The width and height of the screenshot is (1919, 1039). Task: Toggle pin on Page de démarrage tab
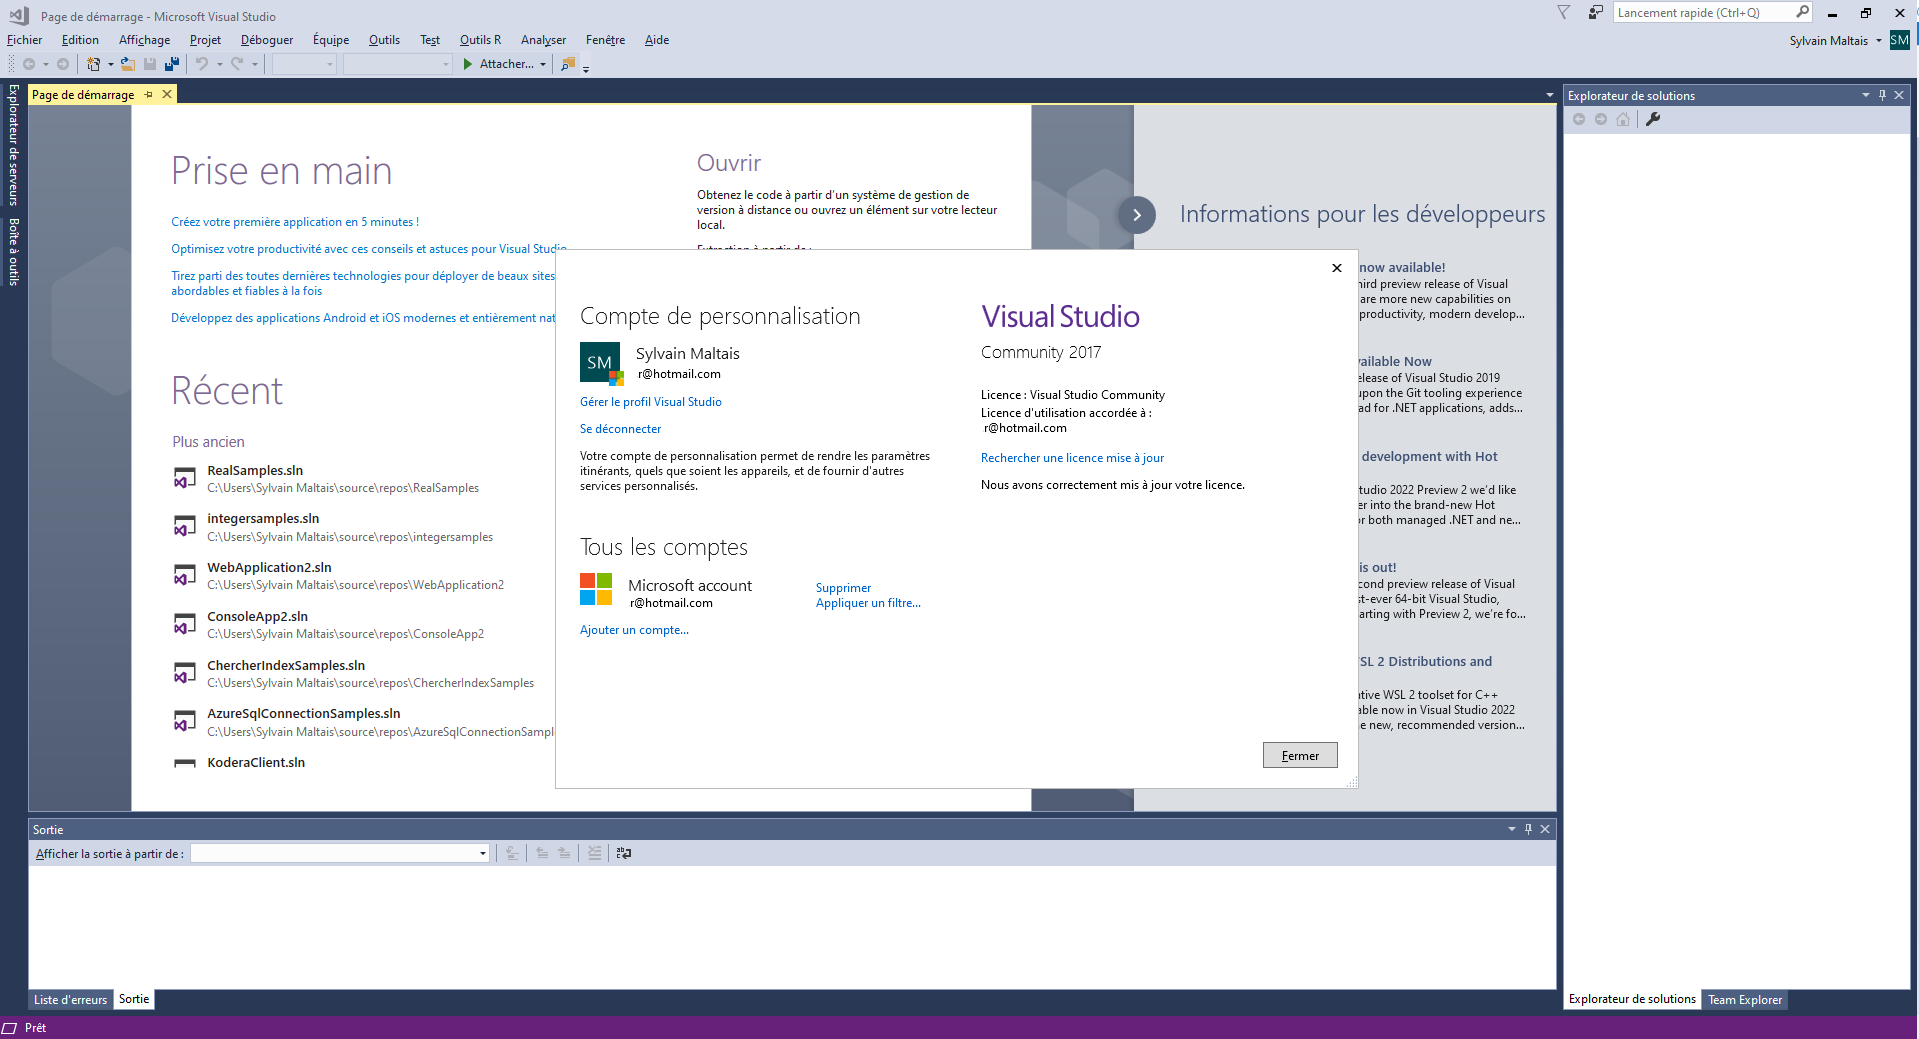coord(149,95)
